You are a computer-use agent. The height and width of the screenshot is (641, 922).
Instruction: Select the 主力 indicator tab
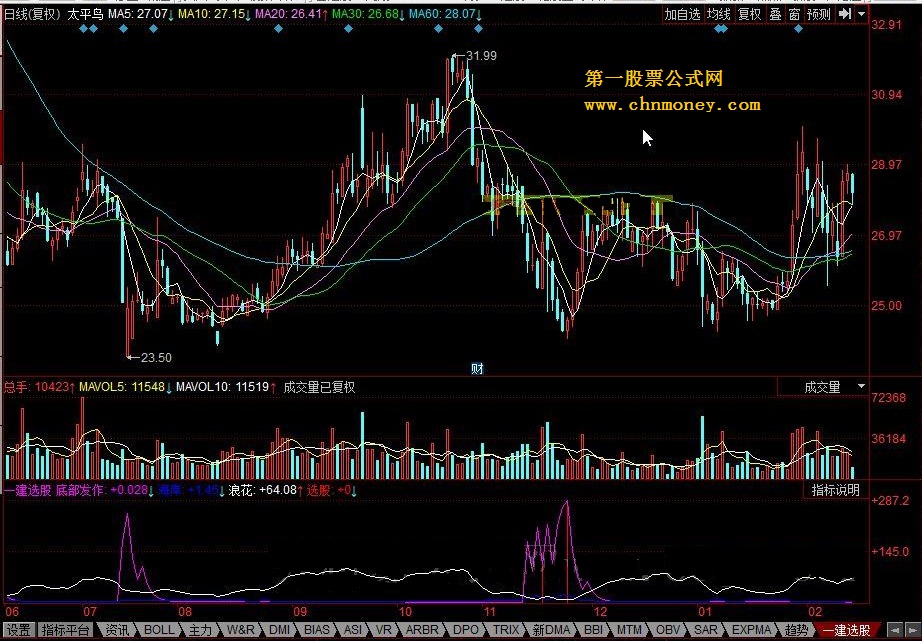click(x=200, y=630)
